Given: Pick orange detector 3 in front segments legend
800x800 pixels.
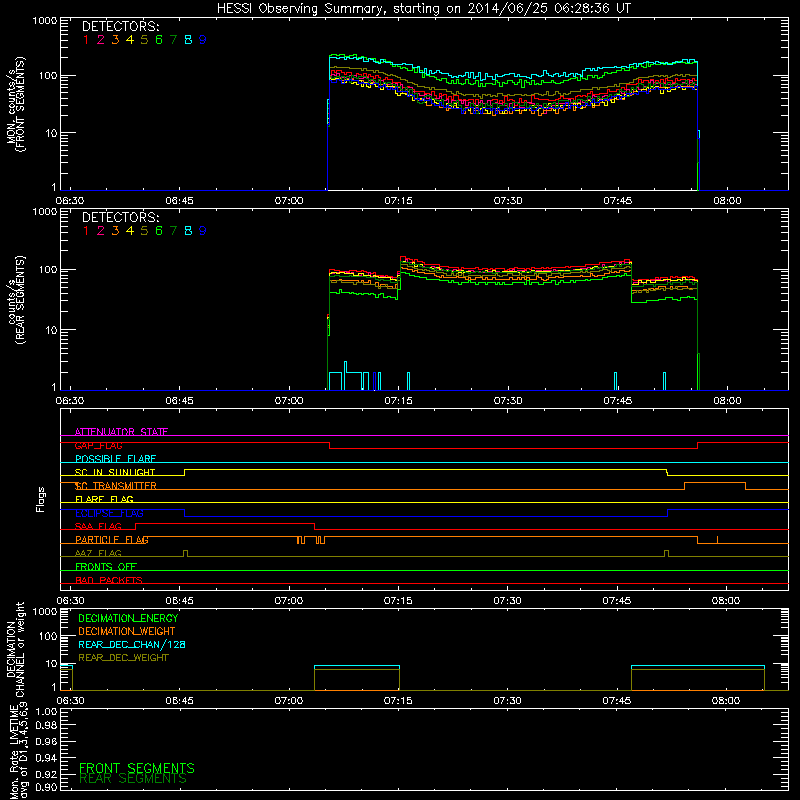Looking at the screenshot, I should point(115,40).
